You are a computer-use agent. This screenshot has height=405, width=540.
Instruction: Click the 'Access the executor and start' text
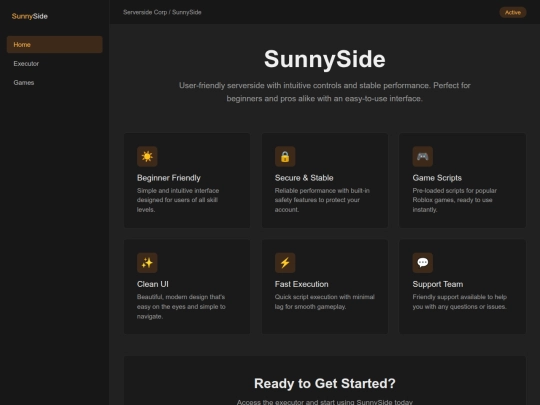coord(324,402)
